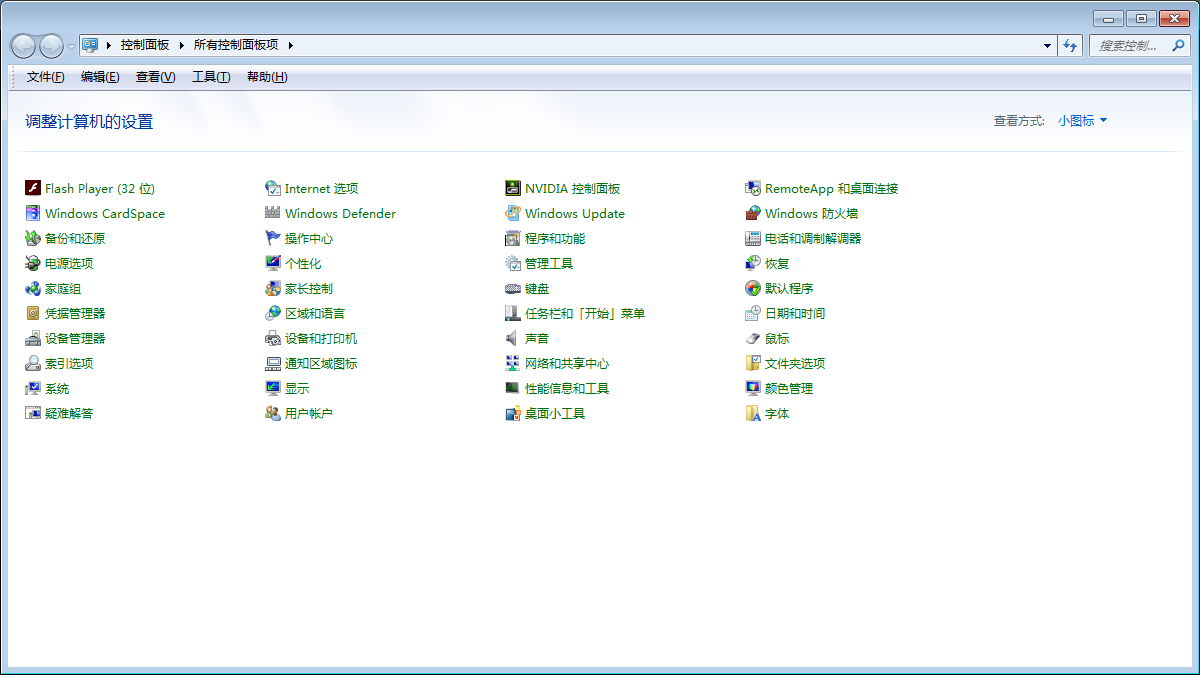Click 所有控制面板项 breadcrumb segment
The height and width of the screenshot is (675, 1200).
pyautogui.click(x=236, y=45)
